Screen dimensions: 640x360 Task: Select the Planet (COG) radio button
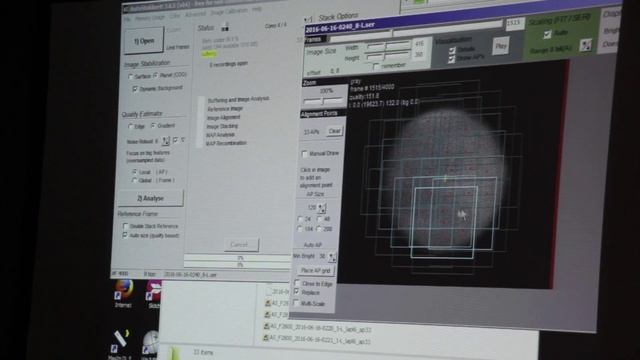pos(156,76)
